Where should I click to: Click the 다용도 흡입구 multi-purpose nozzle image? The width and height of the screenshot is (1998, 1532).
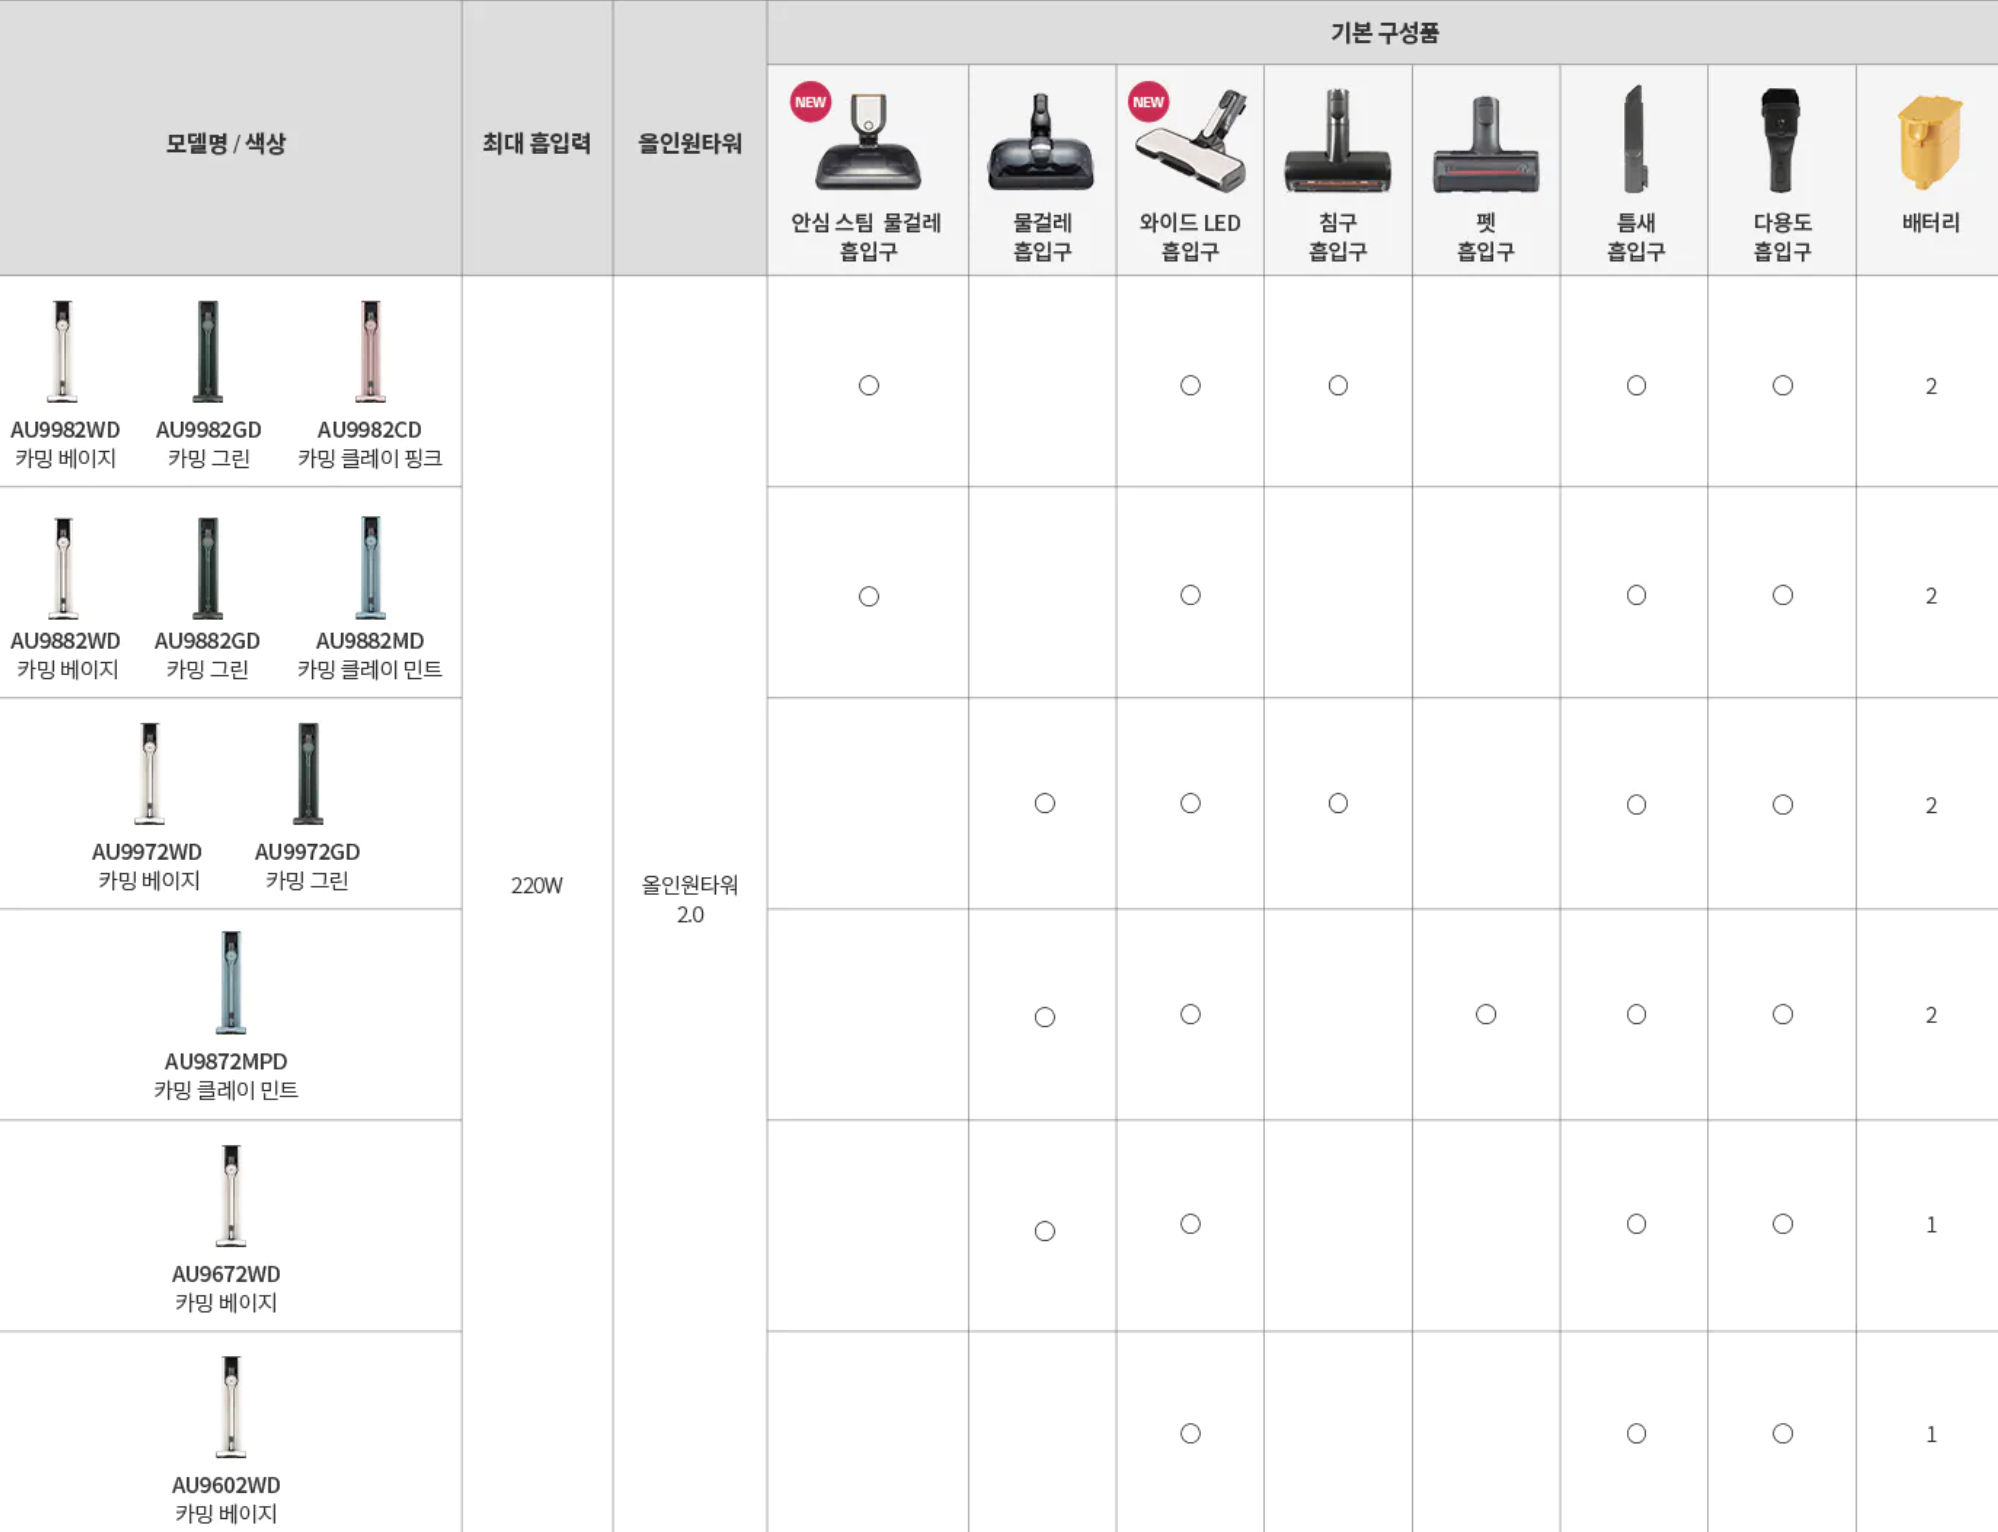coord(1781,140)
